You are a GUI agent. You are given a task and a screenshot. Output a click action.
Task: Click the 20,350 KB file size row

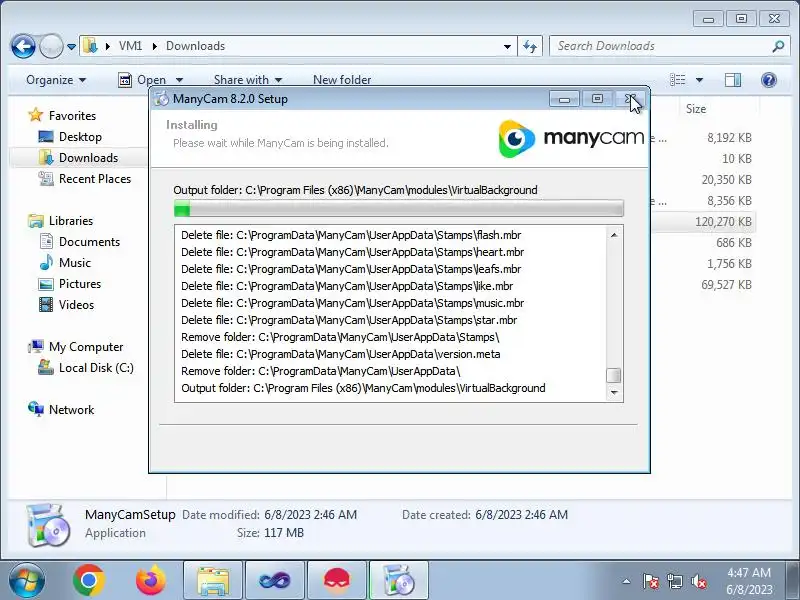[x=726, y=180]
